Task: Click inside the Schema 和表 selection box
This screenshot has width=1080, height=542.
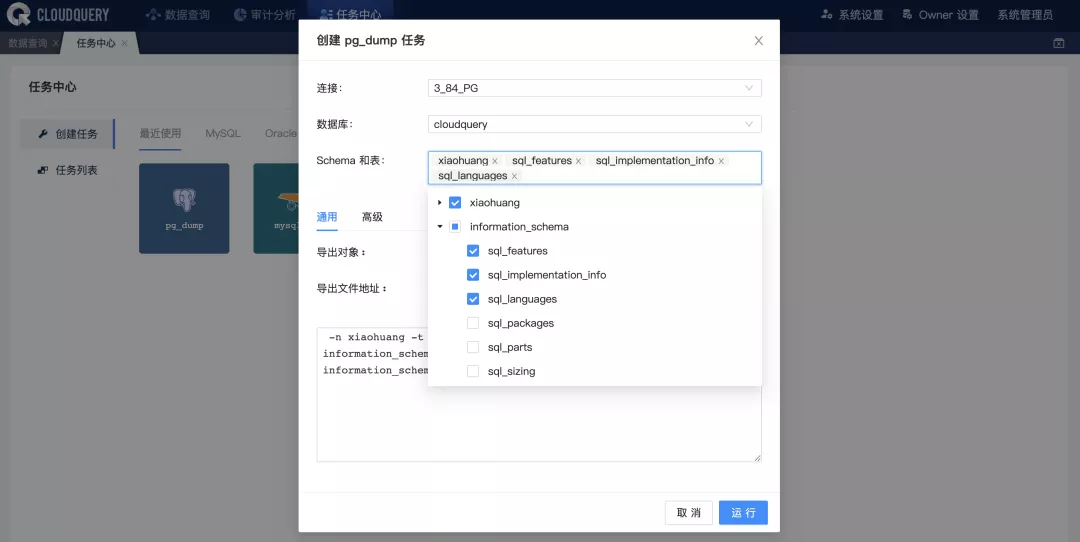Action: pos(594,168)
